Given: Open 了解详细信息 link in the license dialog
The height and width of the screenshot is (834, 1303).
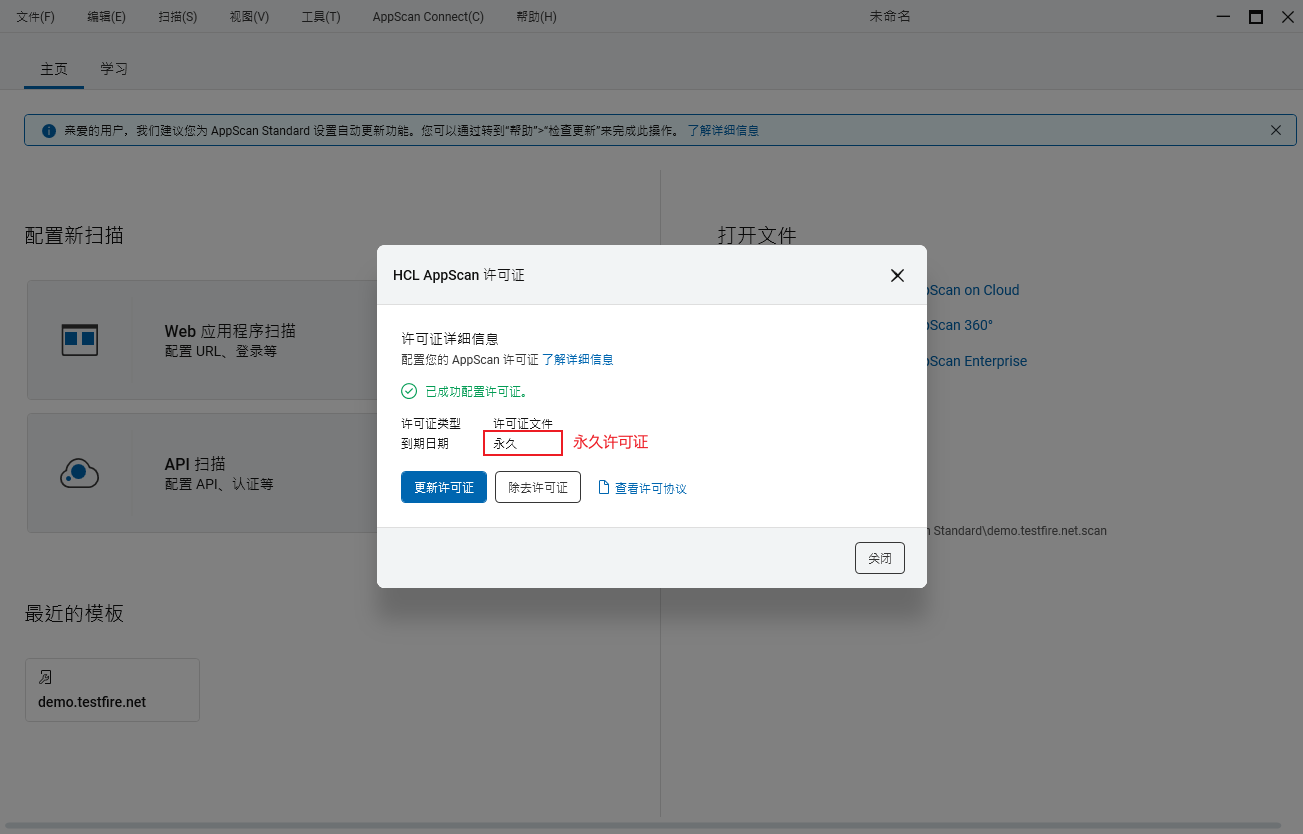Looking at the screenshot, I should (x=578, y=359).
